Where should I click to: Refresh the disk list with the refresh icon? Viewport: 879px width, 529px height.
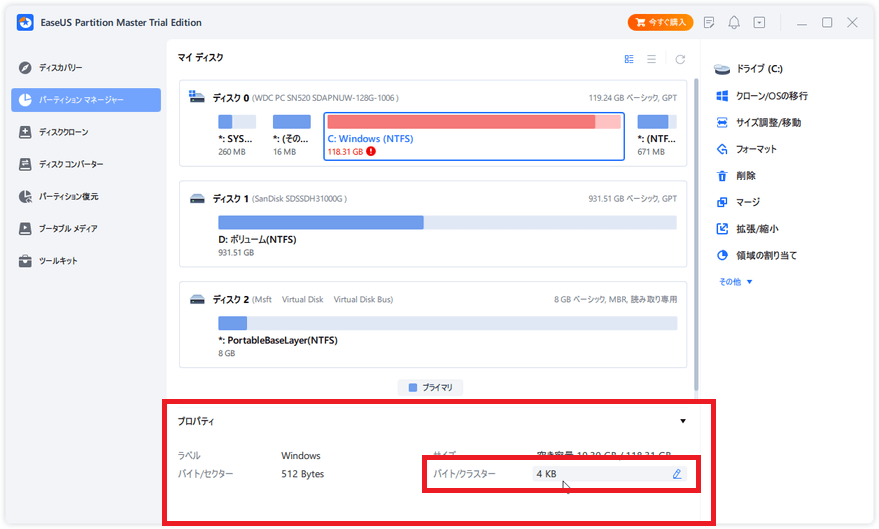(681, 59)
